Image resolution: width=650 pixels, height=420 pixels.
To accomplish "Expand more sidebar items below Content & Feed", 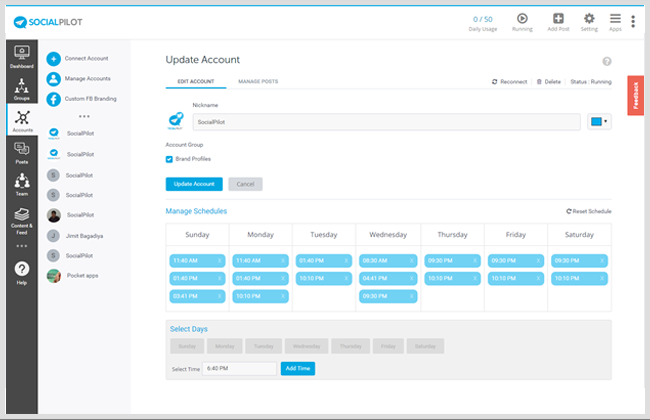I will pyautogui.click(x=22, y=246).
